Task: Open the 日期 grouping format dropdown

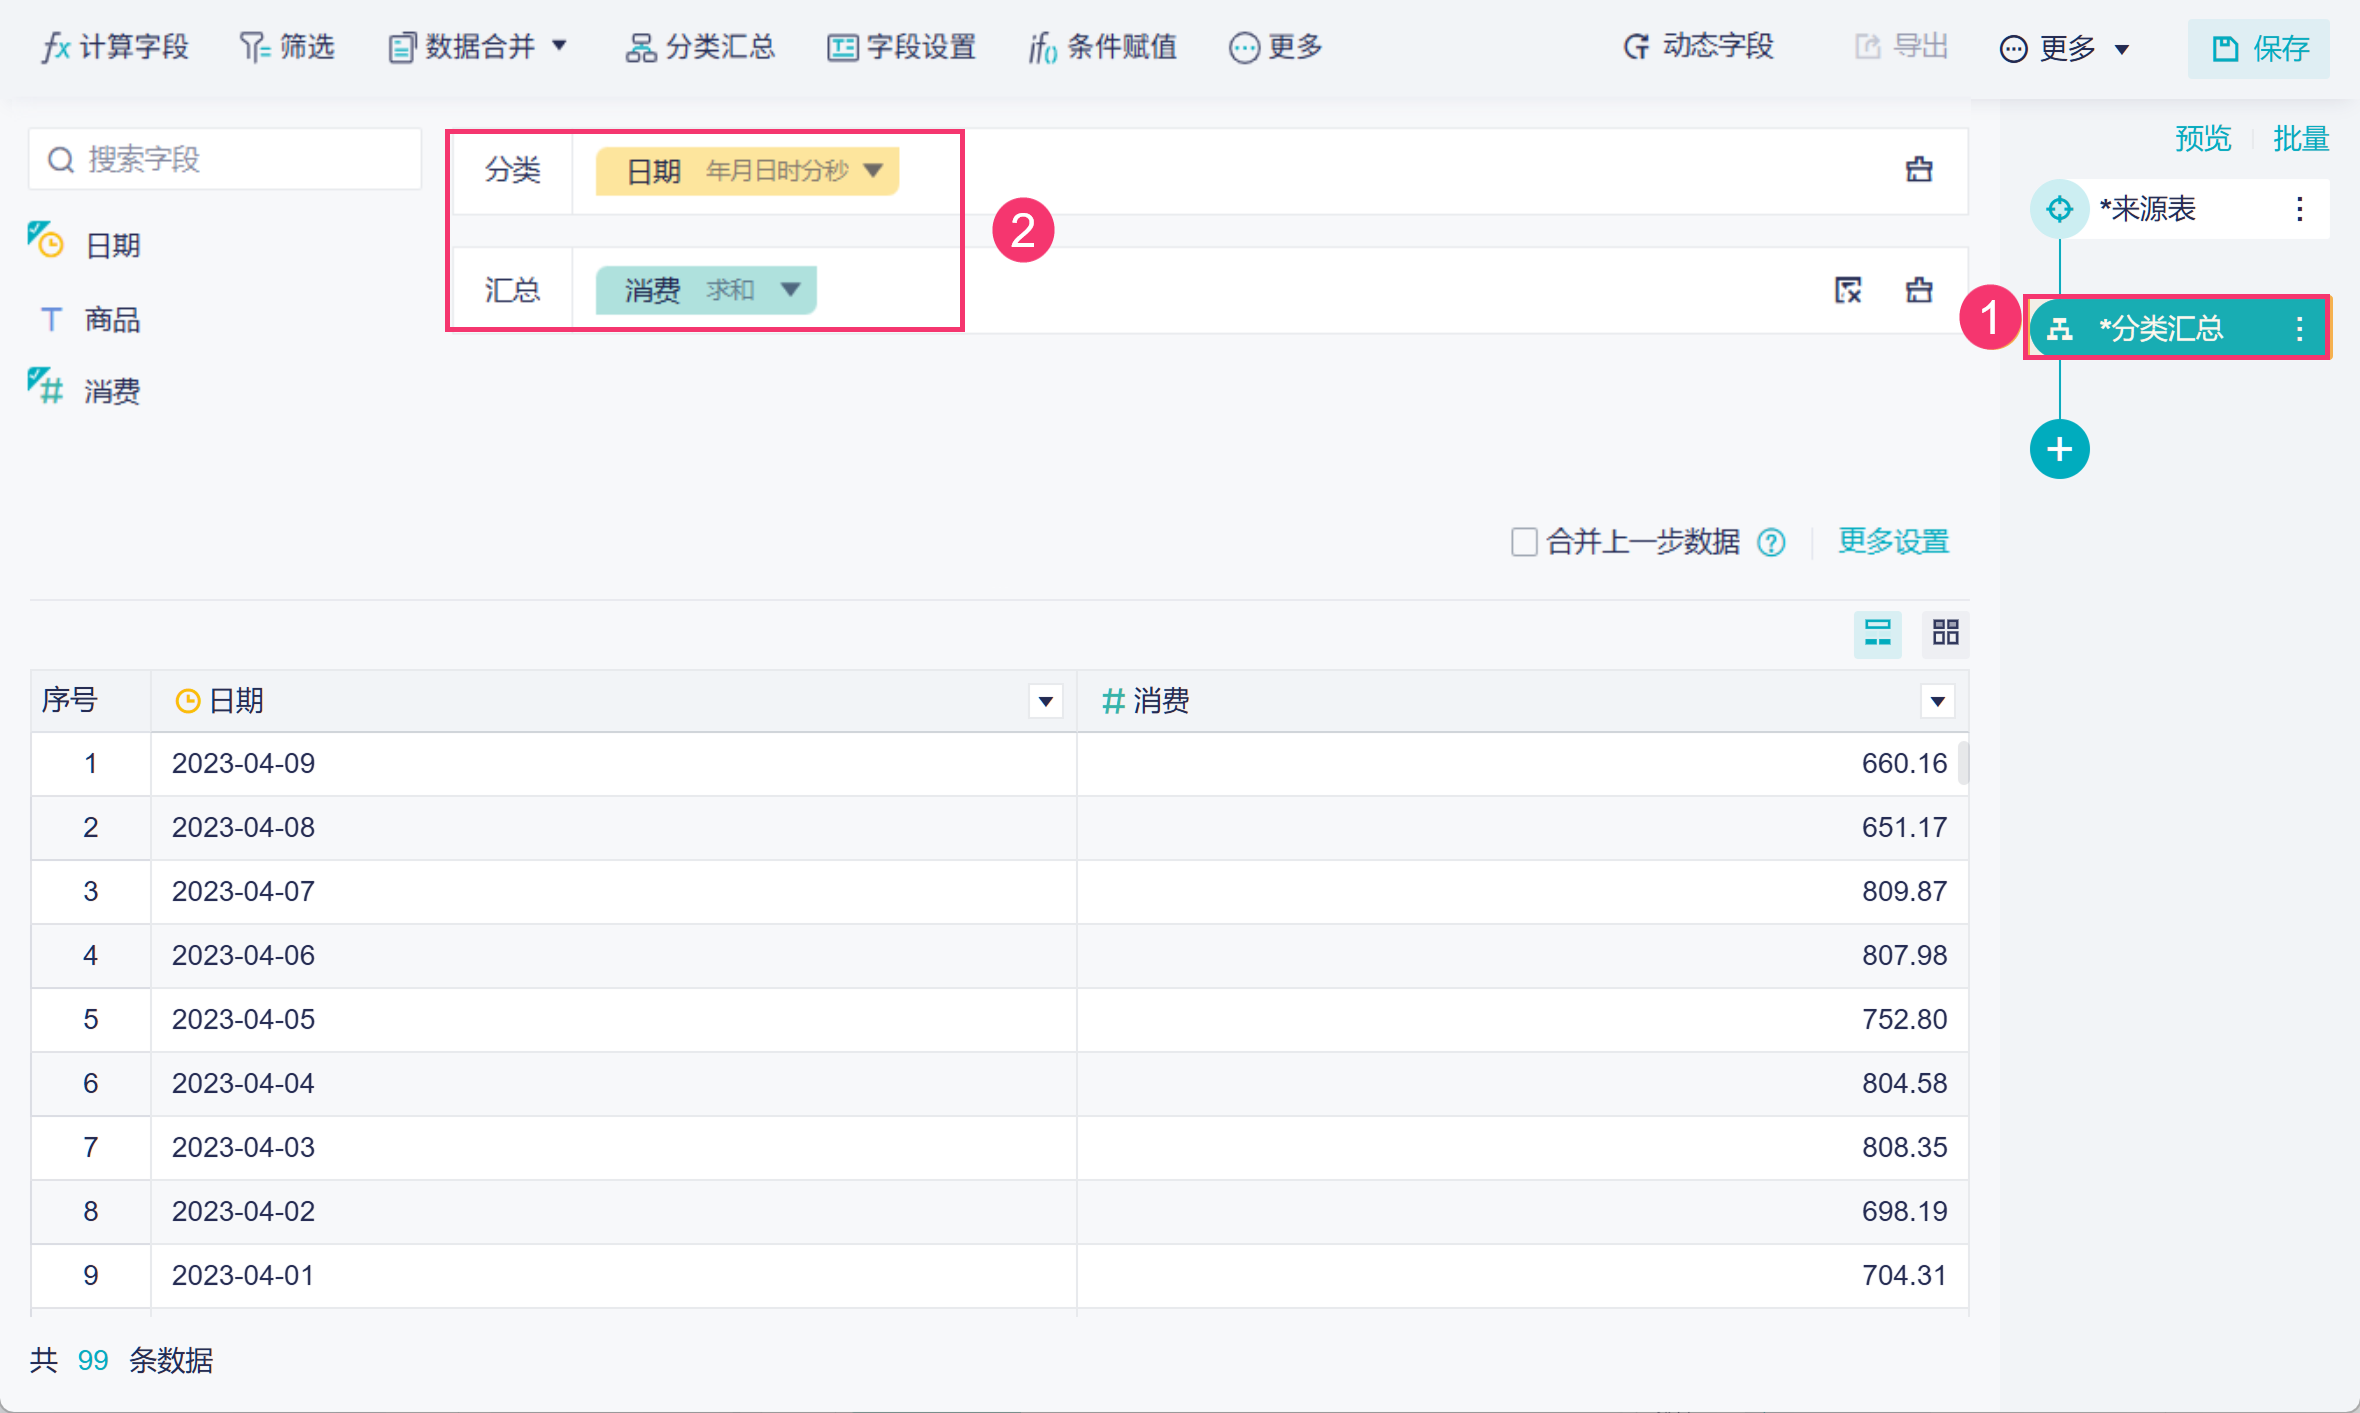Action: click(873, 170)
